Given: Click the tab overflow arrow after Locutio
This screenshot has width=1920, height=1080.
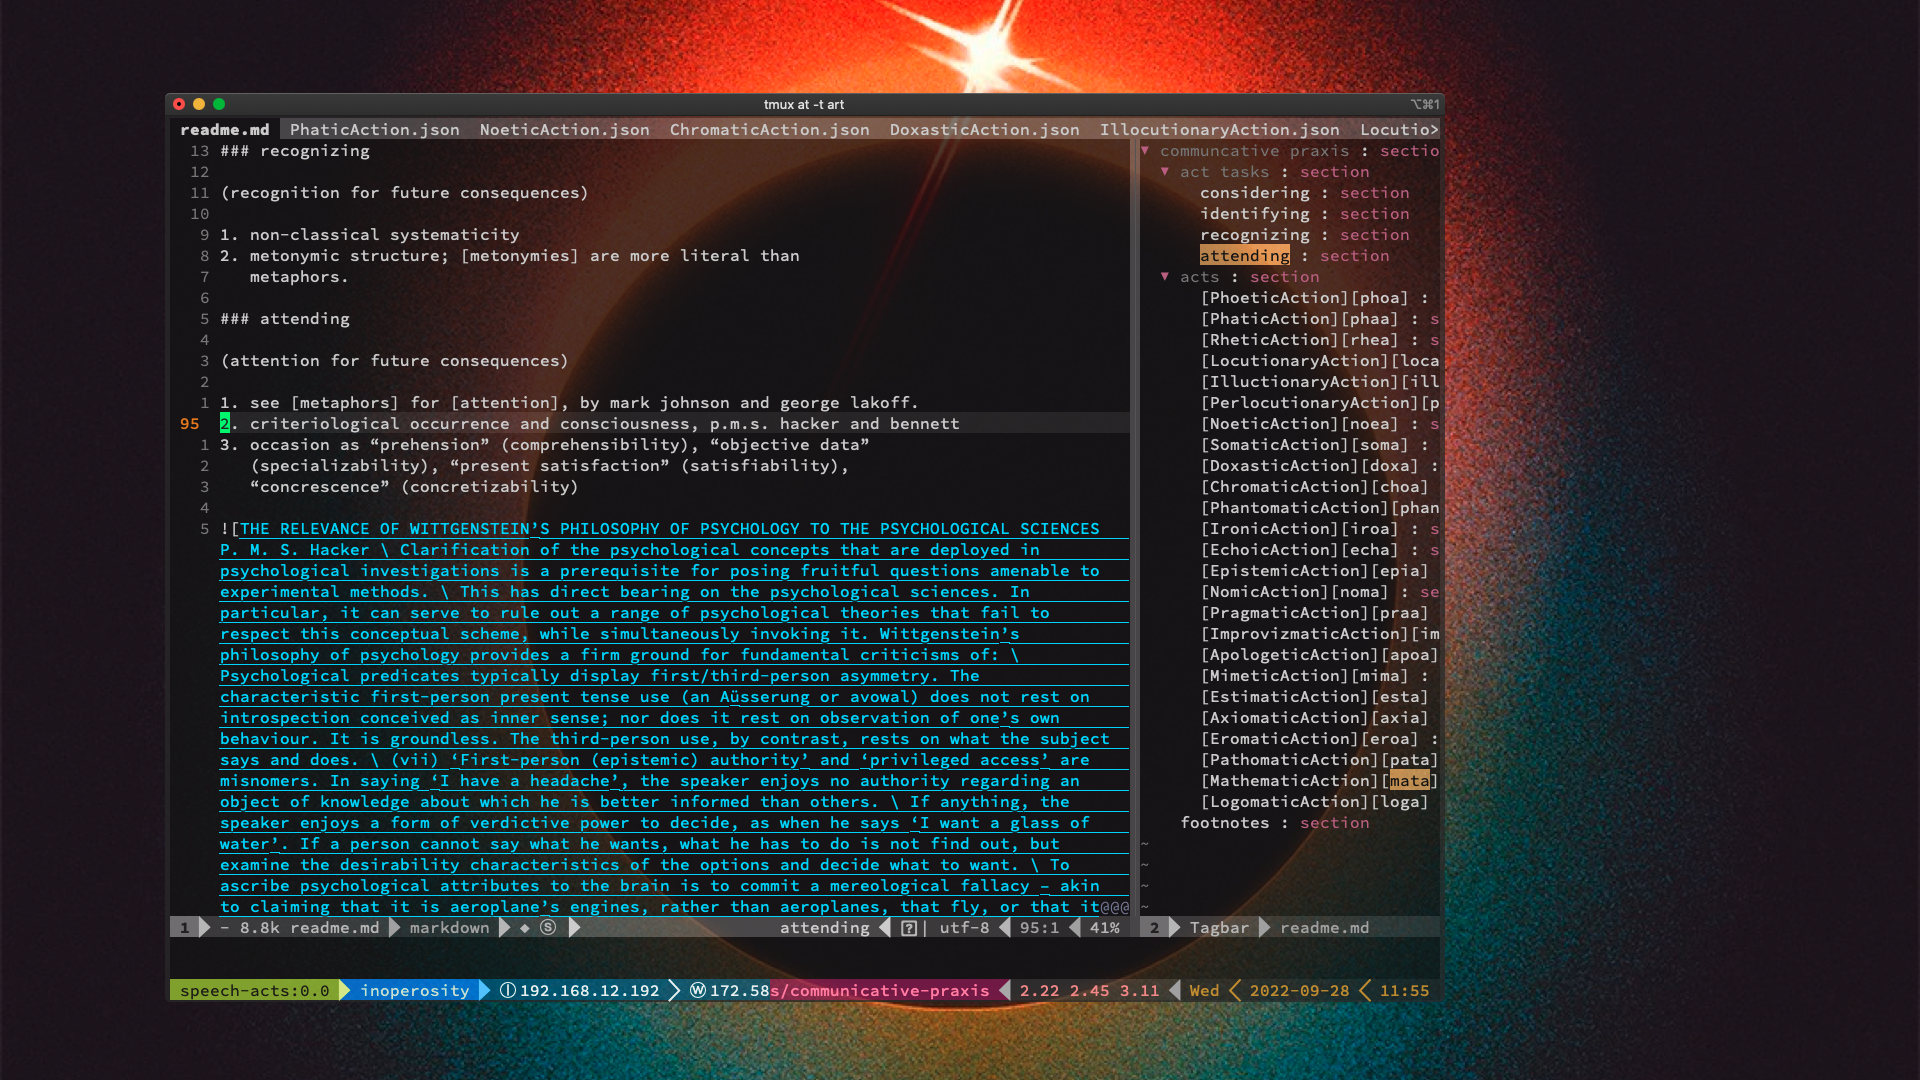Looking at the screenshot, I should click(x=1434, y=130).
